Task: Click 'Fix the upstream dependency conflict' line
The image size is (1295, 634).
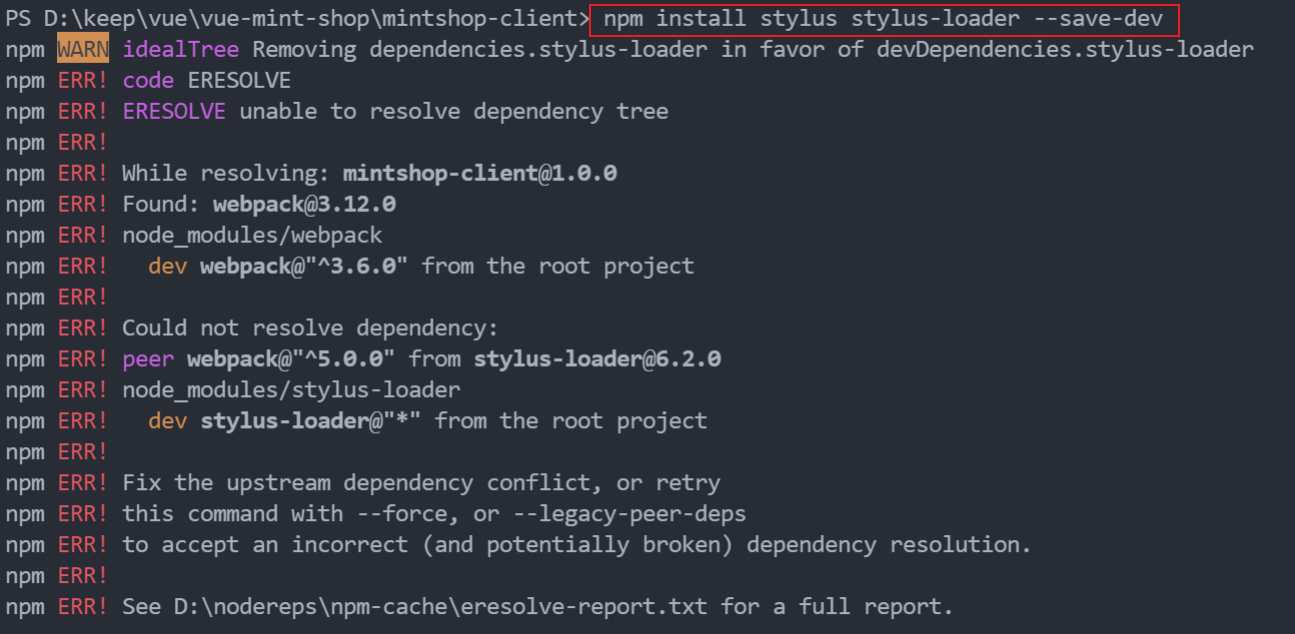Action: click(x=421, y=483)
